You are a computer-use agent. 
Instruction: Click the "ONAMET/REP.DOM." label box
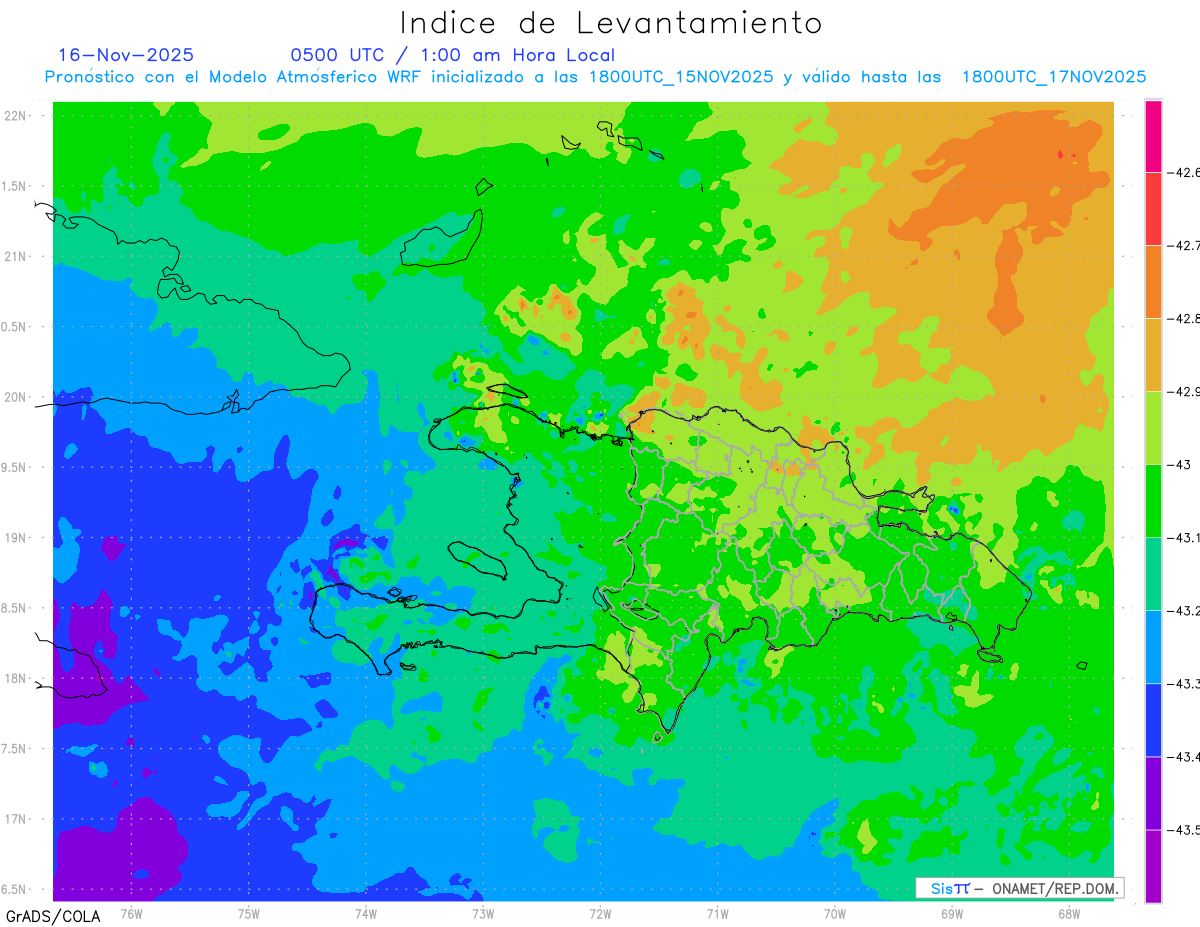point(1019,888)
